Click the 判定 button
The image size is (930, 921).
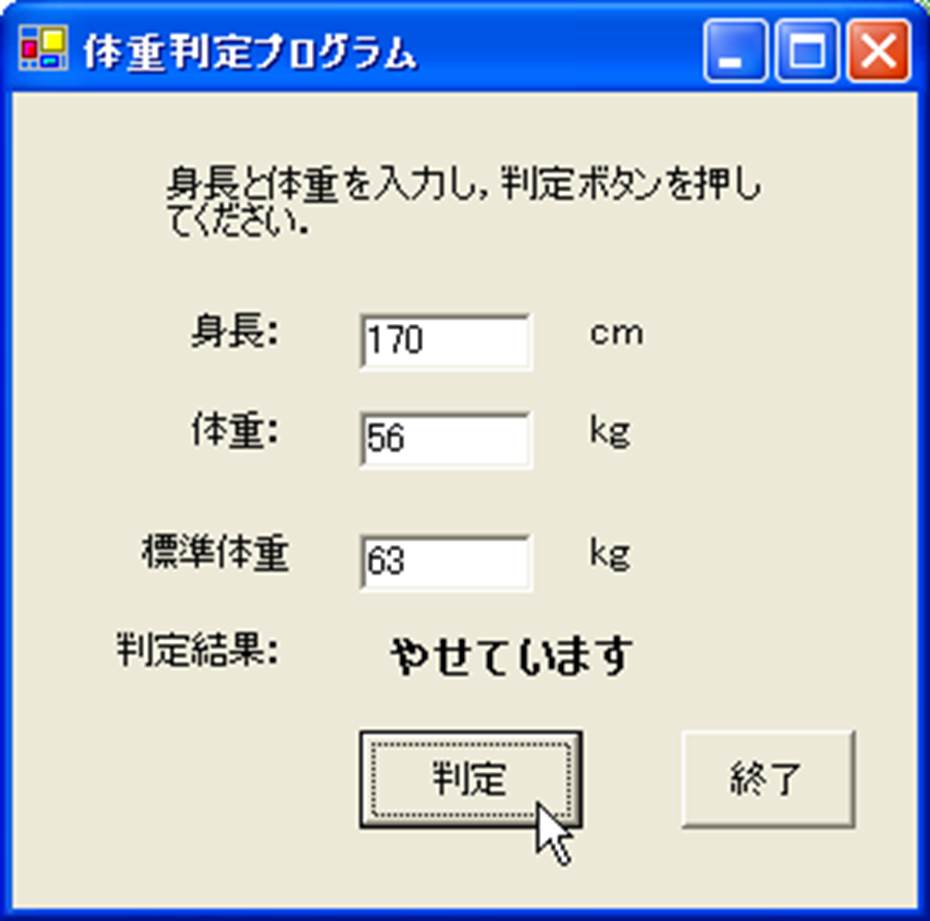[x=470, y=779]
